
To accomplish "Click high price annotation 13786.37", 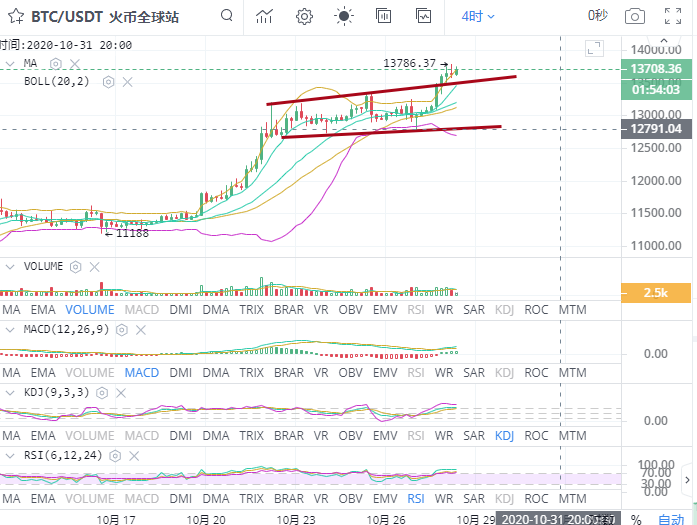I will tap(409, 64).
